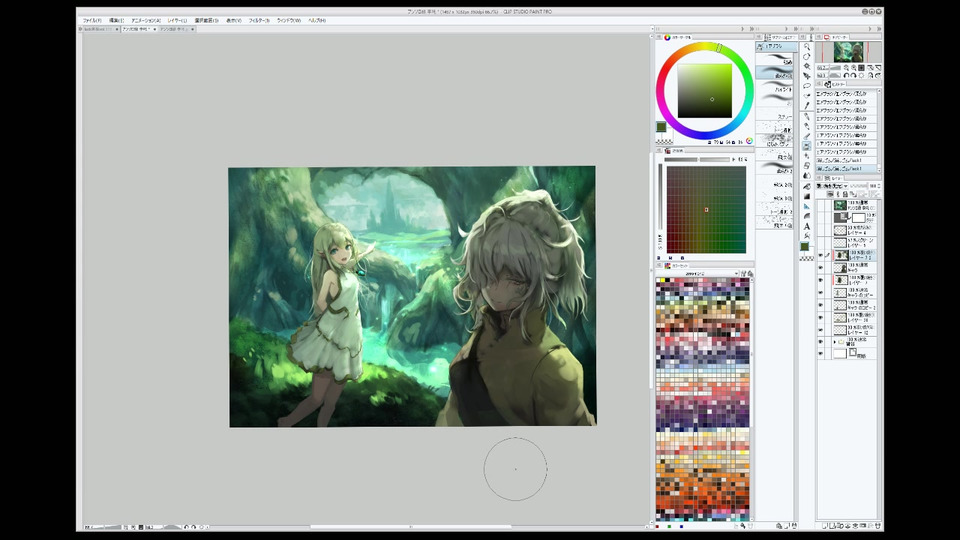Image resolution: width=960 pixels, height=540 pixels.
Task: Toggle visibility of the 用紙 paper layer
Action: 821,353
